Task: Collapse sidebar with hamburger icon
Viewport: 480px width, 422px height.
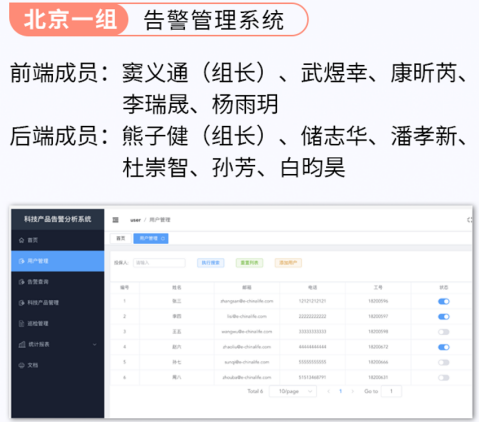Action: tap(115, 220)
